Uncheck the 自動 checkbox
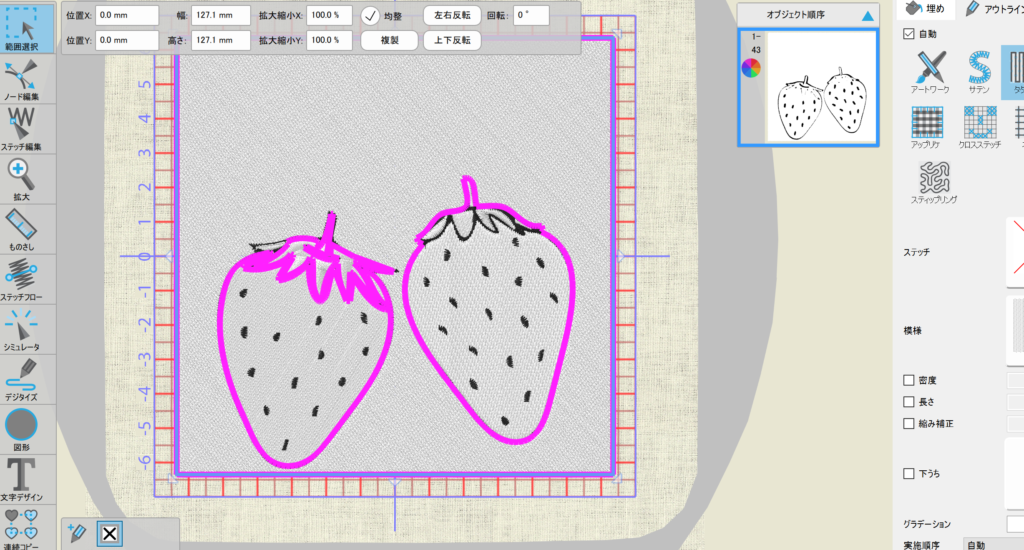Image resolution: width=1024 pixels, height=550 pixels. tap(908, 34)
